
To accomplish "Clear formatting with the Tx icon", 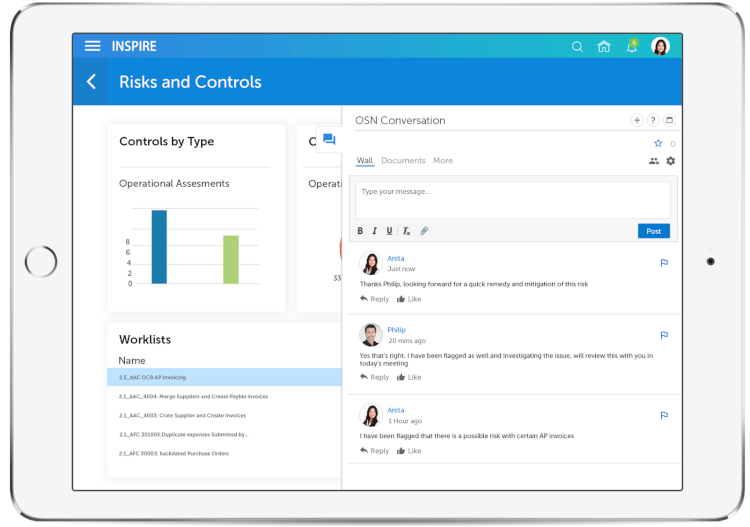I will tap(406, 231).
